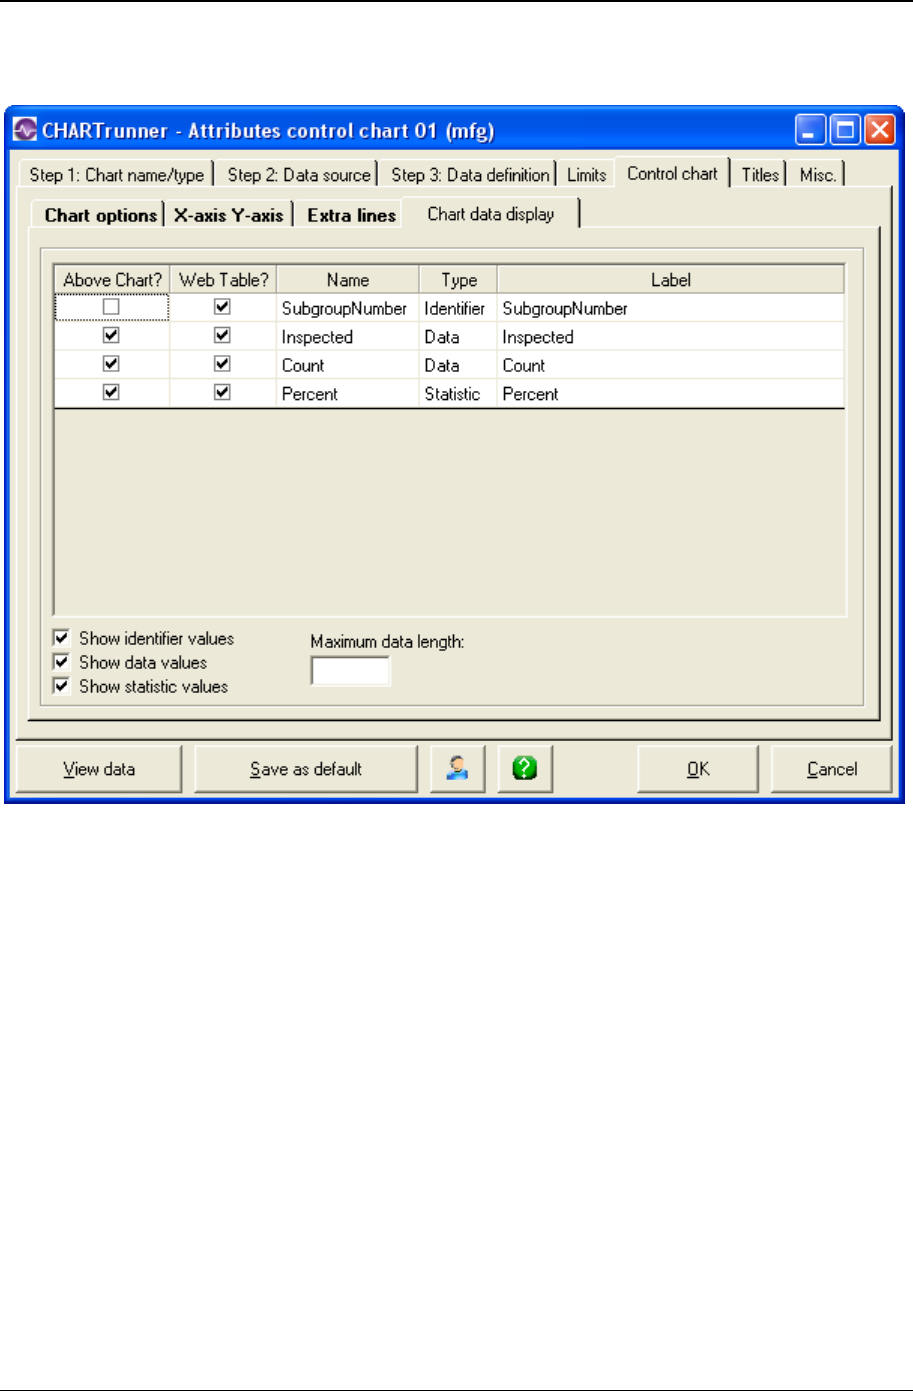Screen dimensions: 913x1391
Task: Uncheck Above Chart for Inspected row
Action: click(111, 336)
